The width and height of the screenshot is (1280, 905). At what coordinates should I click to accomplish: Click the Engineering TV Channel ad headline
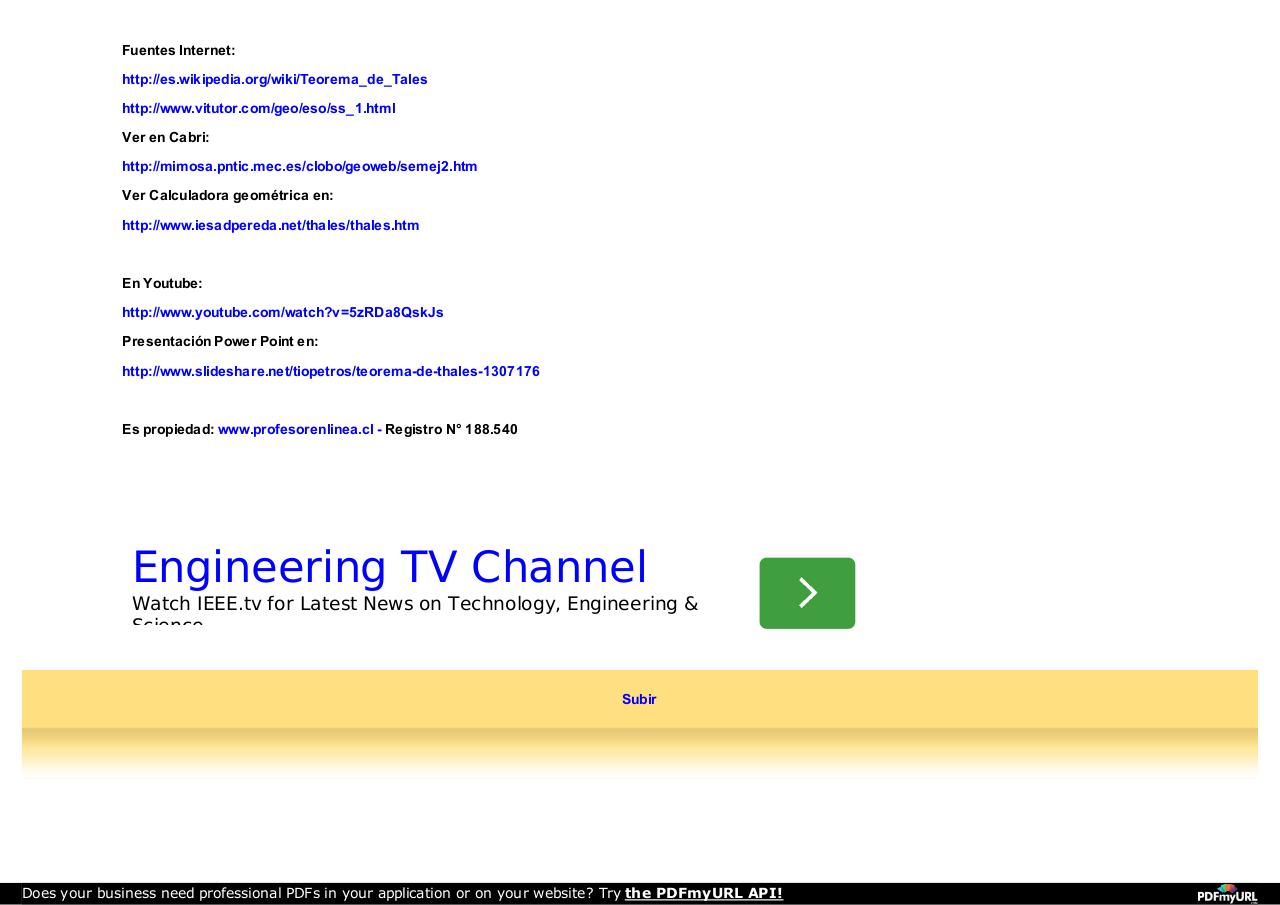(x=389, y=567)
